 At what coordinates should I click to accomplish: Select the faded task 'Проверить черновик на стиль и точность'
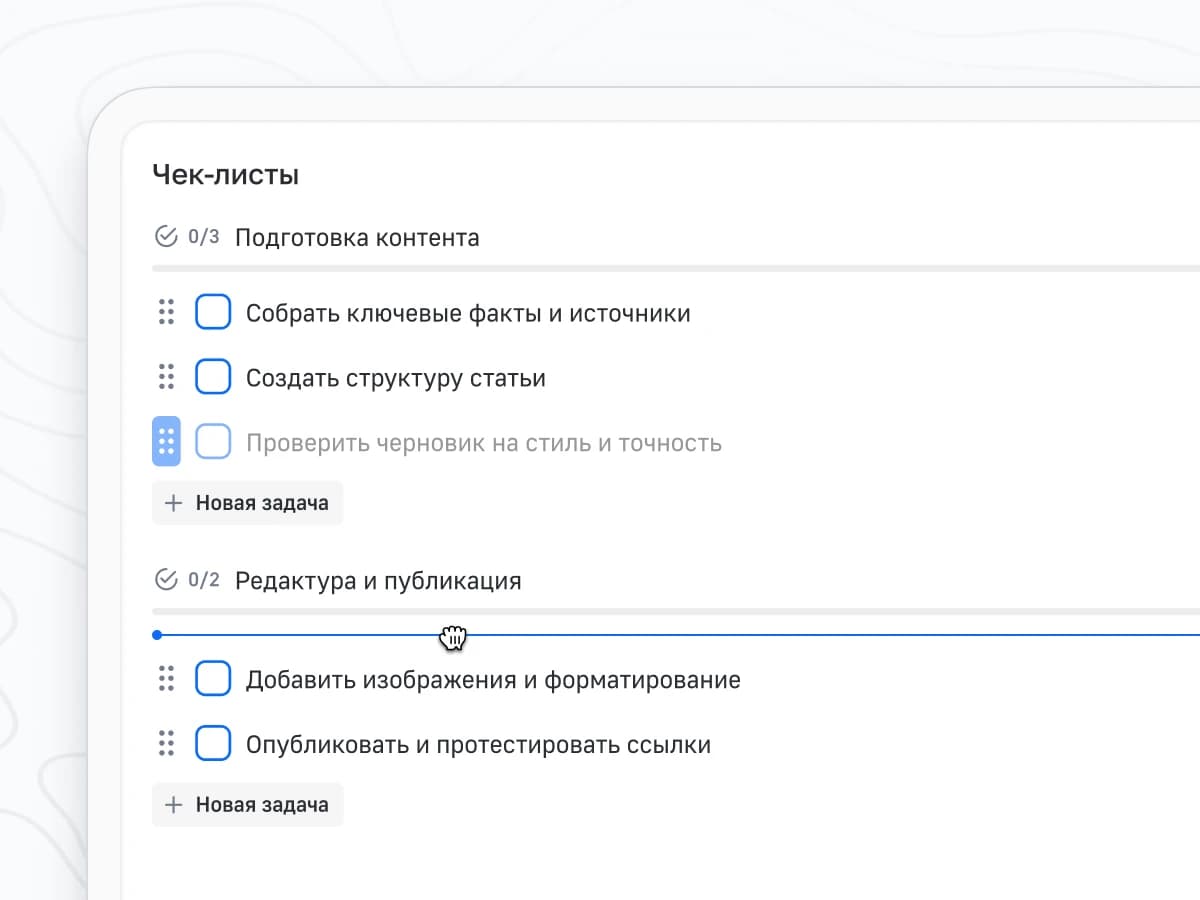tap(484, 443)
